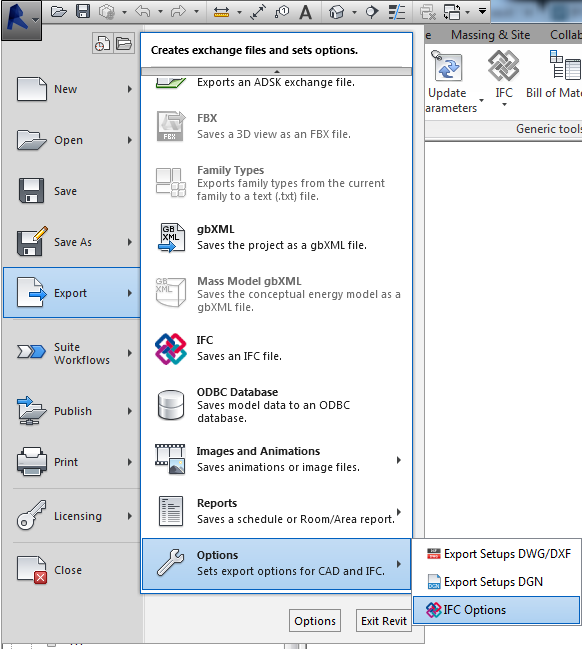582x649 pixels.
Task: Click the colorful IFC export icon
Action: click(171, 349)
